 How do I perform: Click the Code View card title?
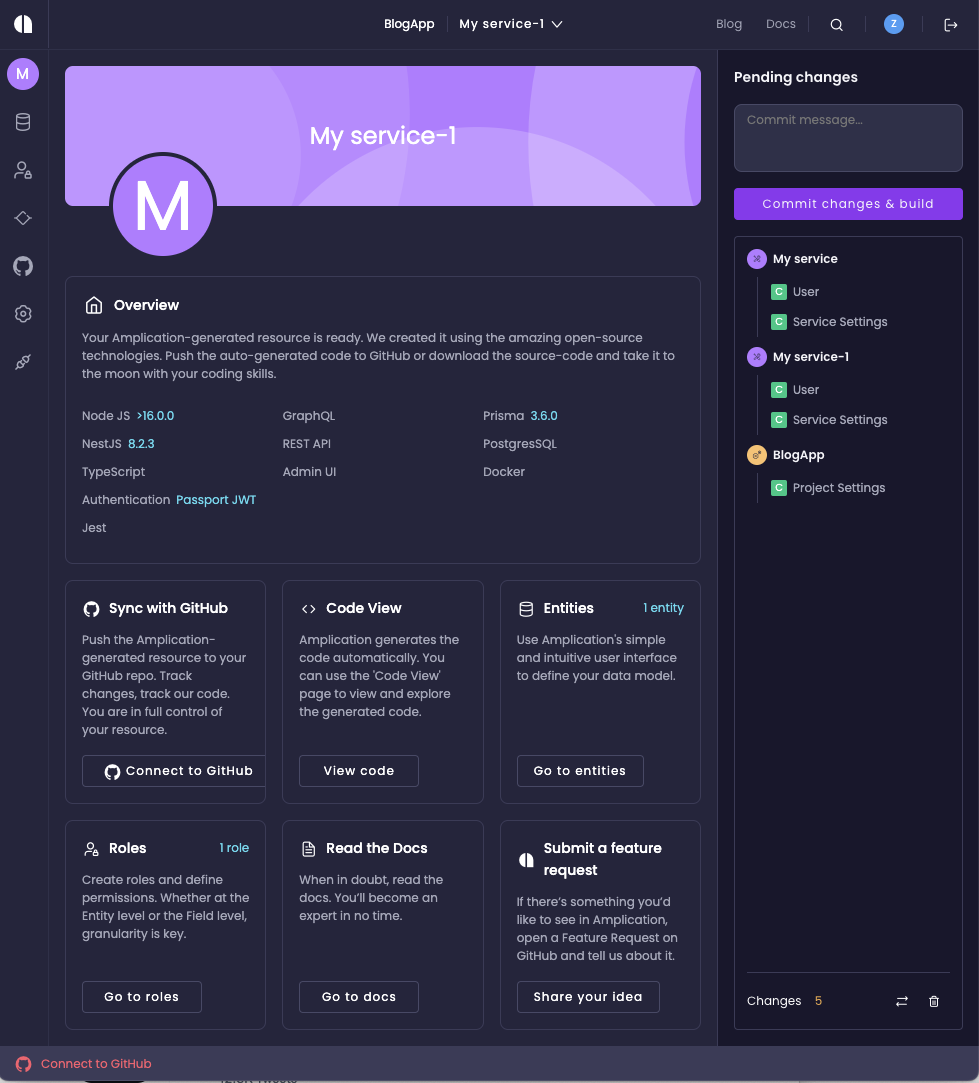pyautogui.click(x=363, y=608)
